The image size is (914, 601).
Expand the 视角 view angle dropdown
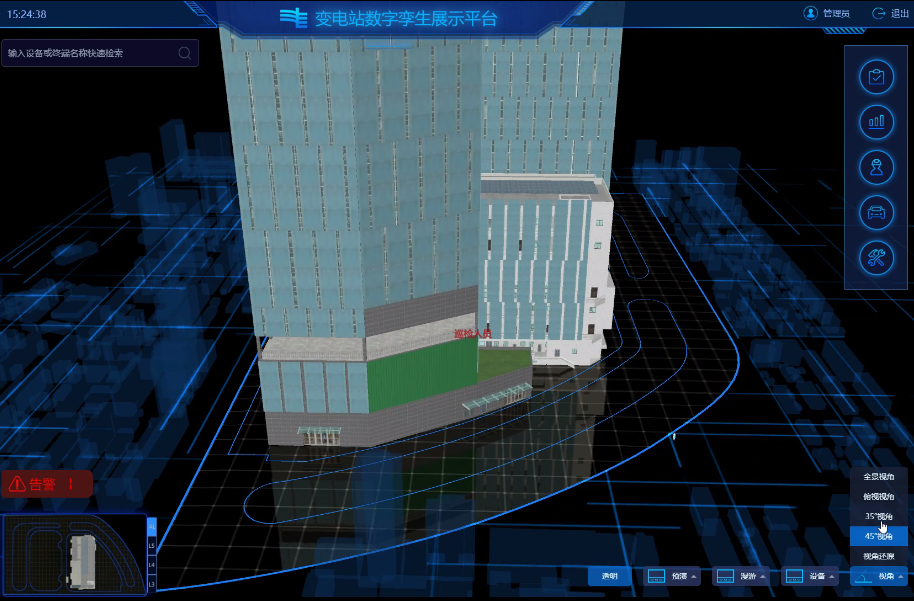coord(878,577)
